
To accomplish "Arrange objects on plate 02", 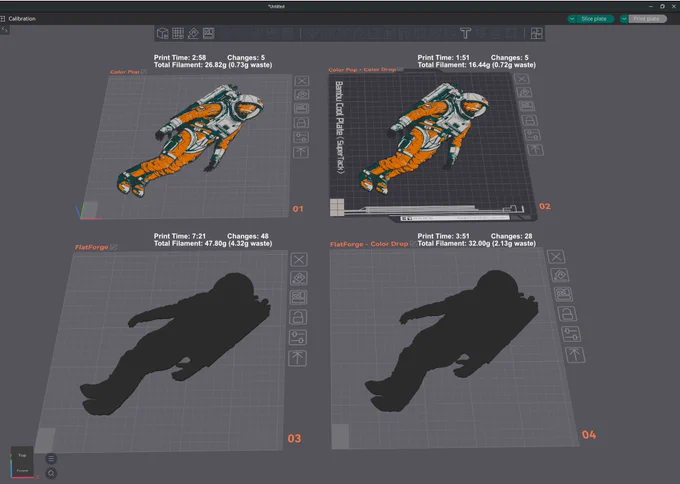I will 527,106.
